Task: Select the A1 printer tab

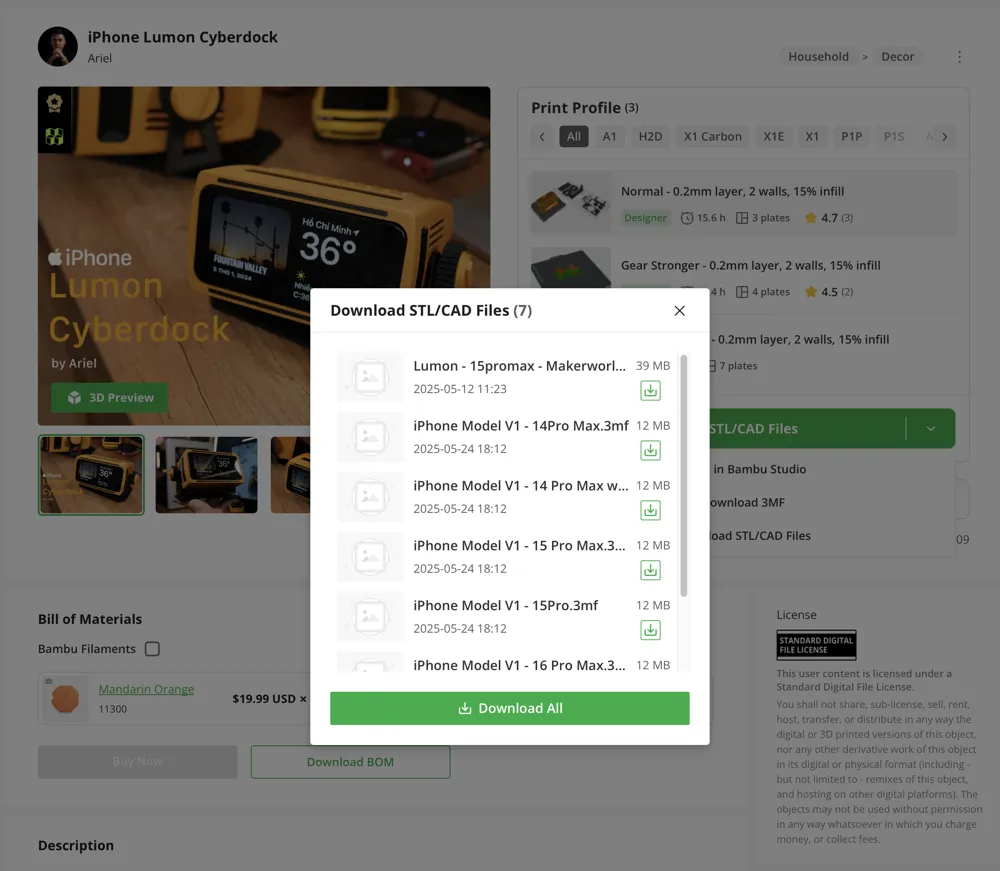Action: click(x=609, y=136)
